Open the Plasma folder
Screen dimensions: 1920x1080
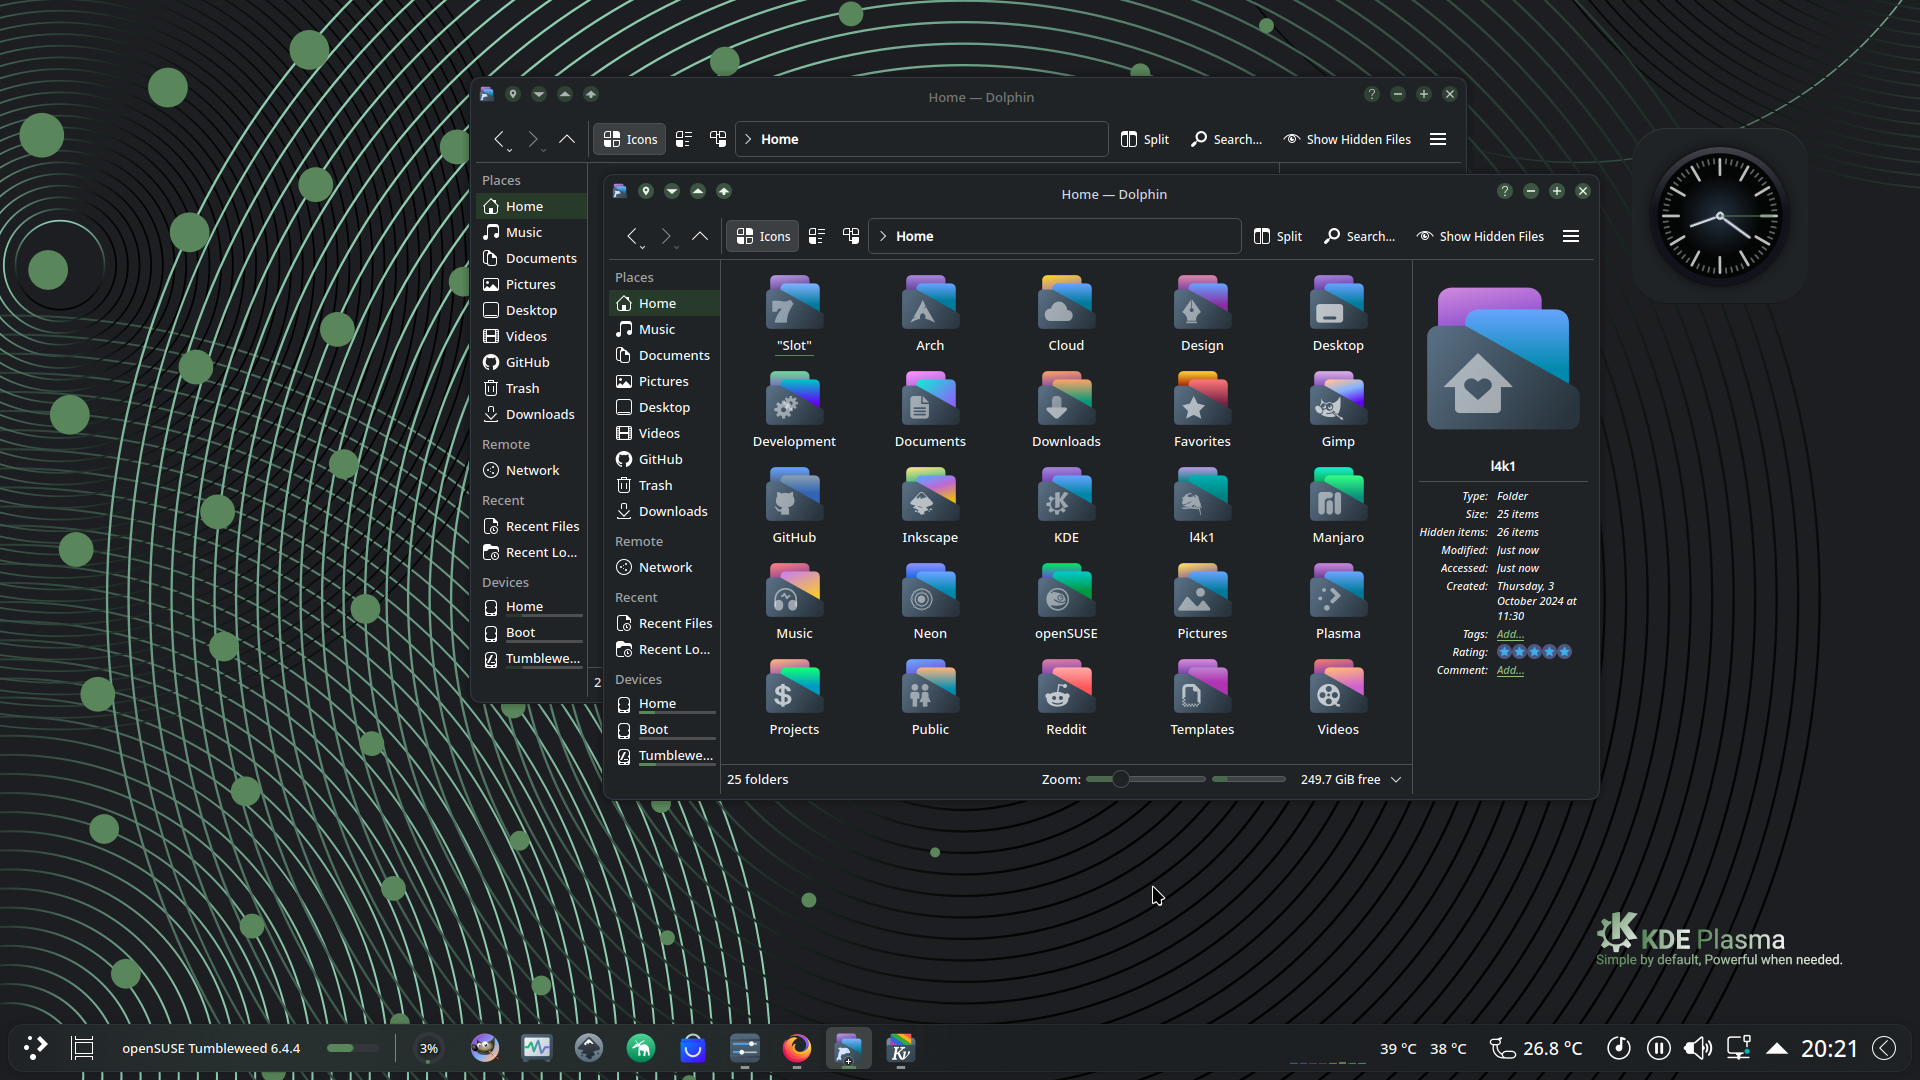(x=1338, y=602)
